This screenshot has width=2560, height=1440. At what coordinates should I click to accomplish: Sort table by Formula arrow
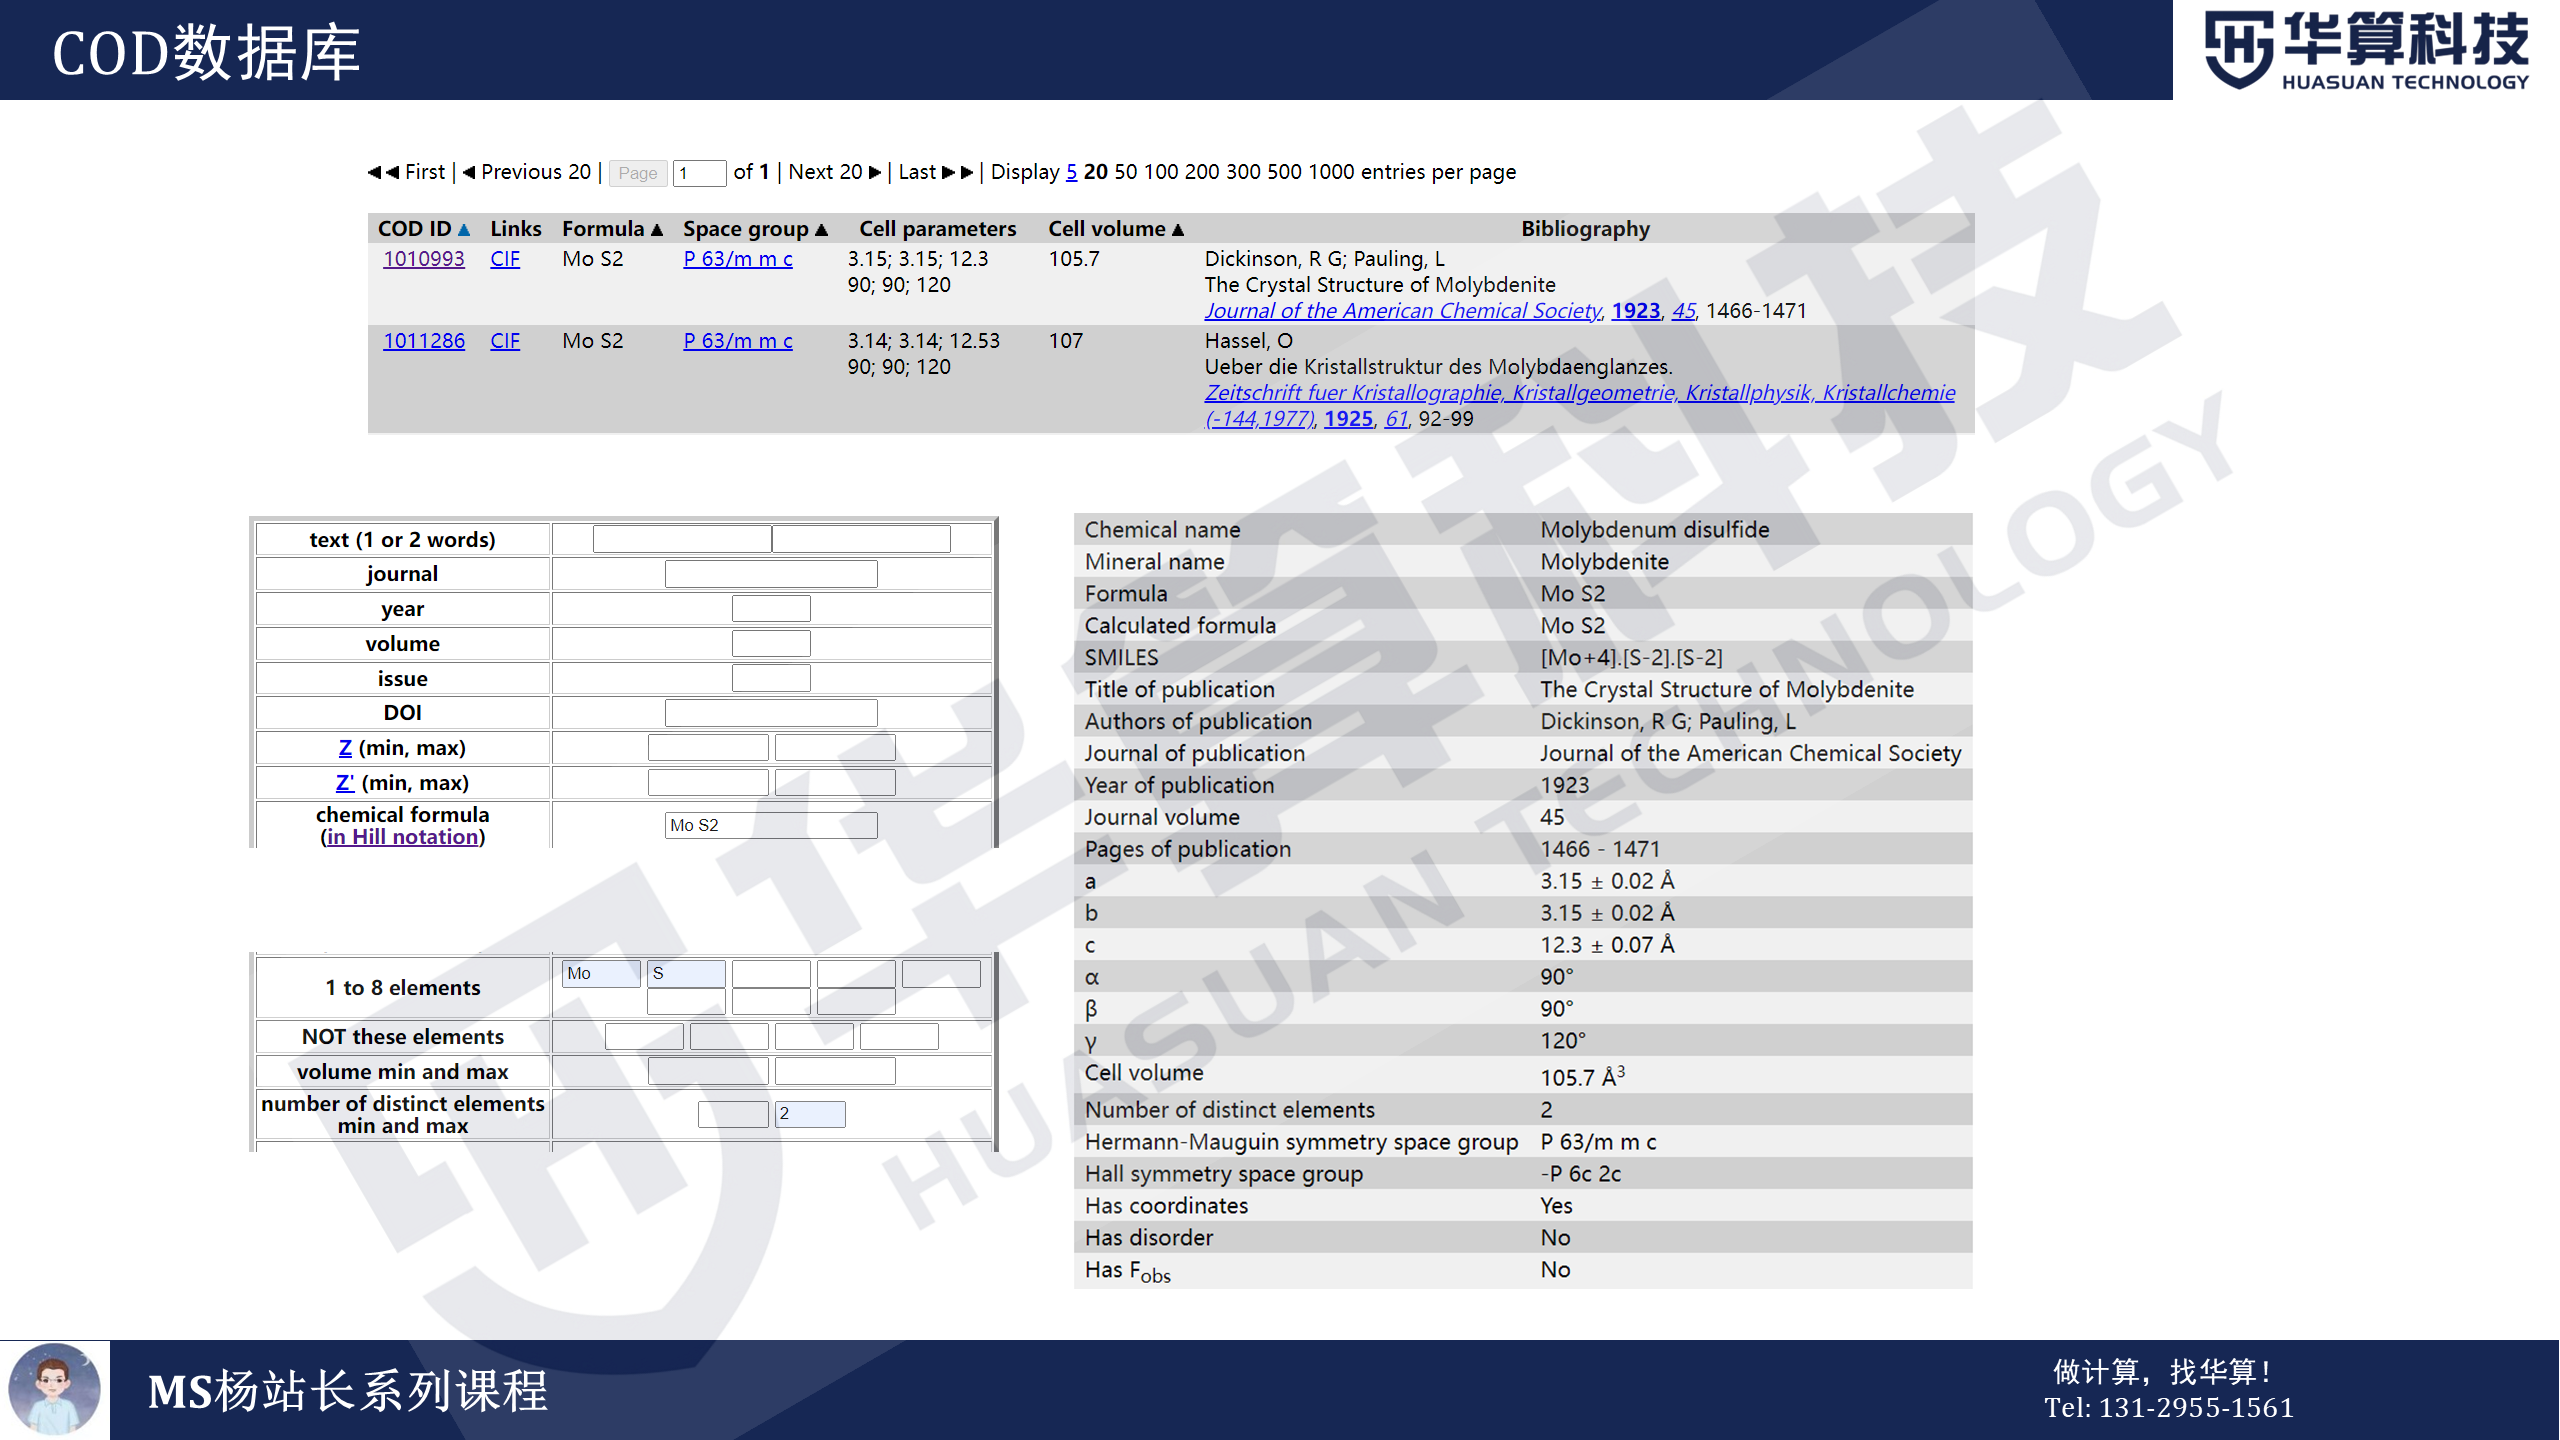657,230
